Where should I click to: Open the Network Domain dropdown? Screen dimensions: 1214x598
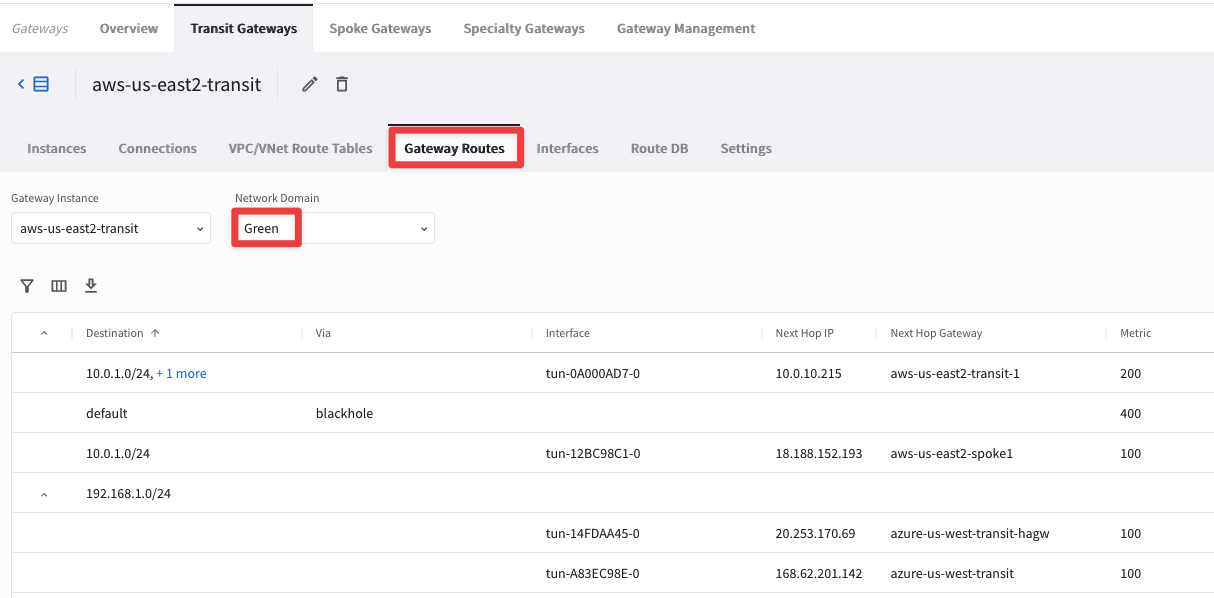pyautogui.click(x=334, y=229)
